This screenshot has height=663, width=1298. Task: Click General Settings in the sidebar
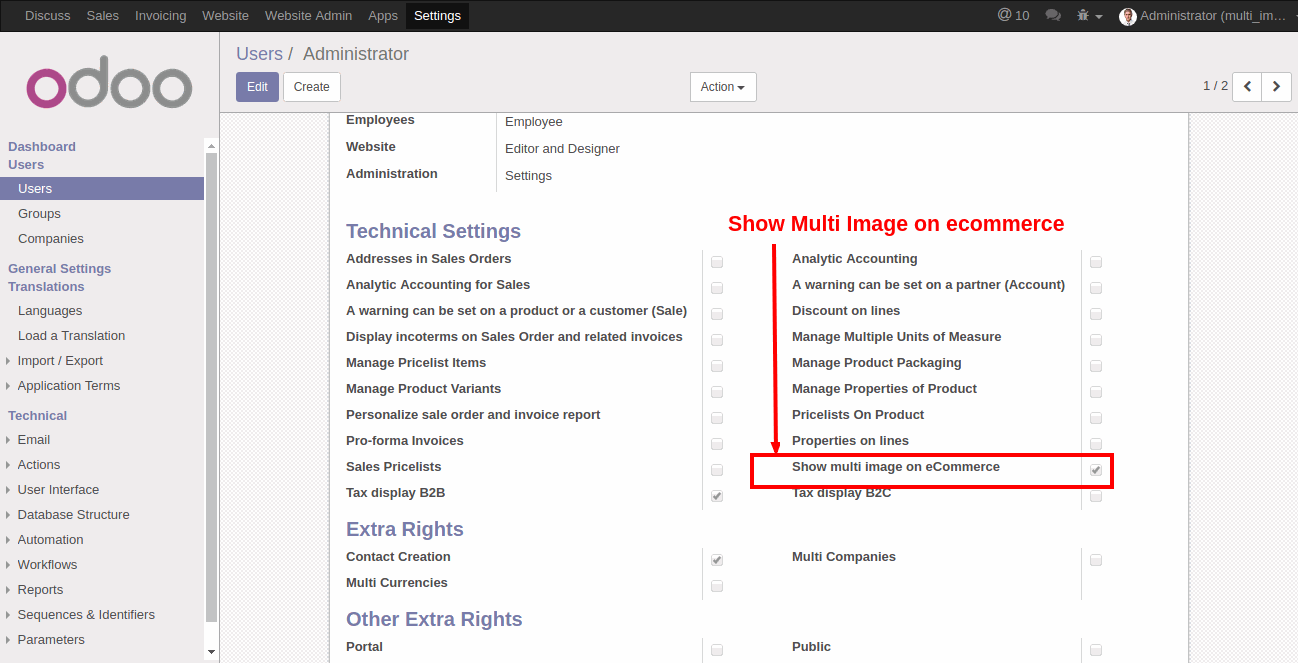click(x=59, y=269)
